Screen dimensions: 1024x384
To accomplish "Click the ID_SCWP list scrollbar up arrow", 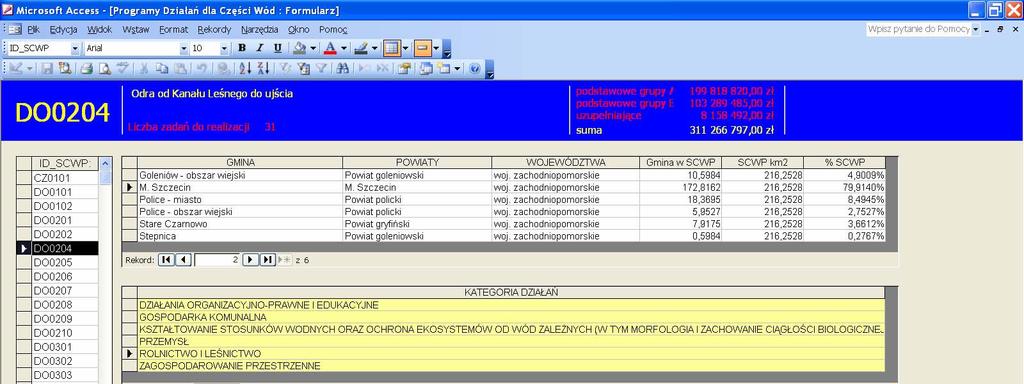I will click(105, 163).
